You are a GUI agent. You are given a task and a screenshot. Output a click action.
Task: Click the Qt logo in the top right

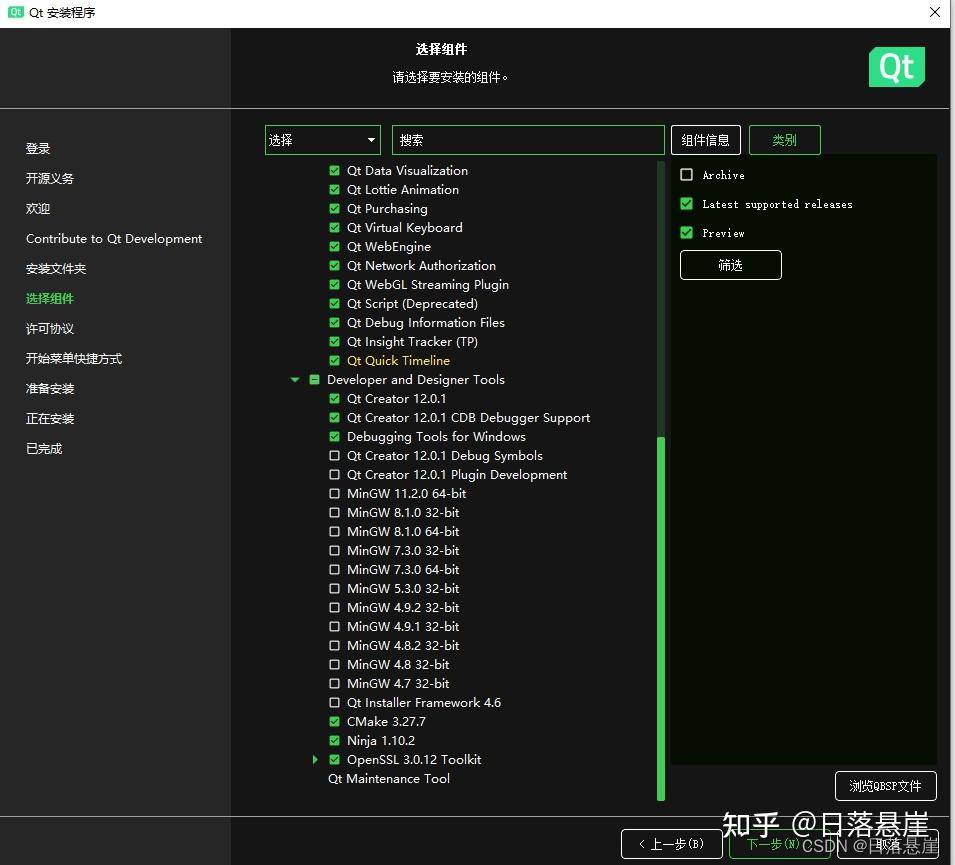coord(896,67)
